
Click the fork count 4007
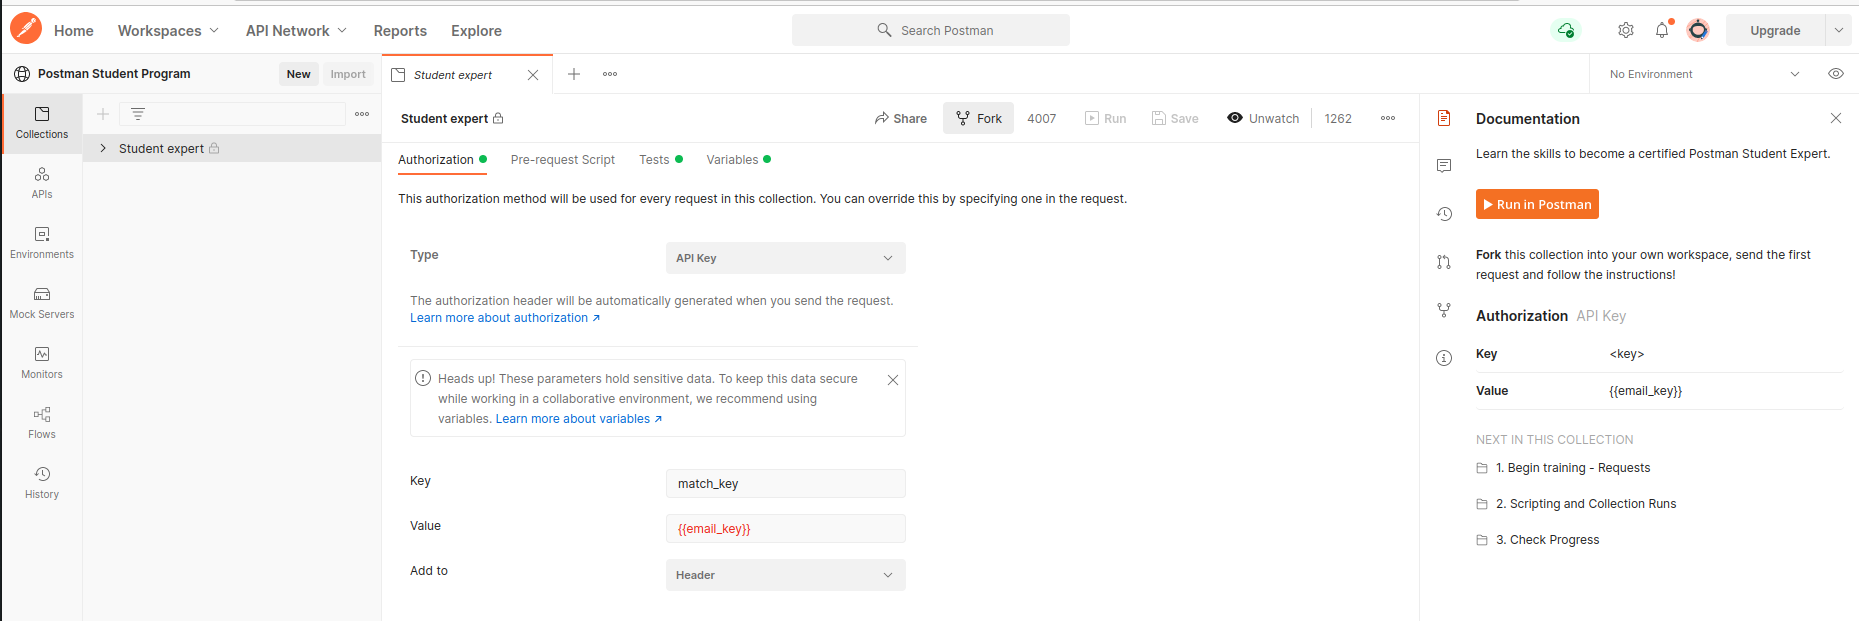point(1042,118)
